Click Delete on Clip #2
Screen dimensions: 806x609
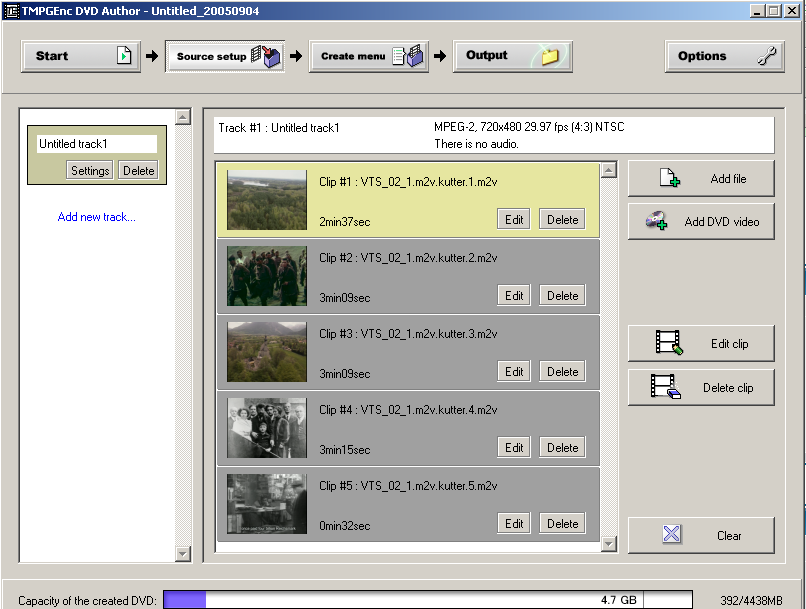tap(562, 296)
